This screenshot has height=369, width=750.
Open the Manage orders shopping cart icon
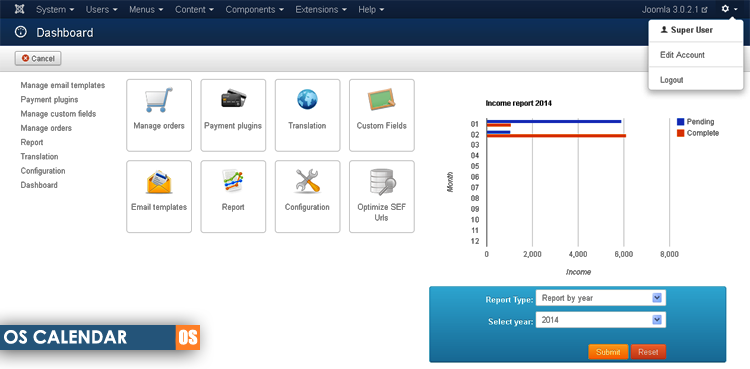[159, 100]
